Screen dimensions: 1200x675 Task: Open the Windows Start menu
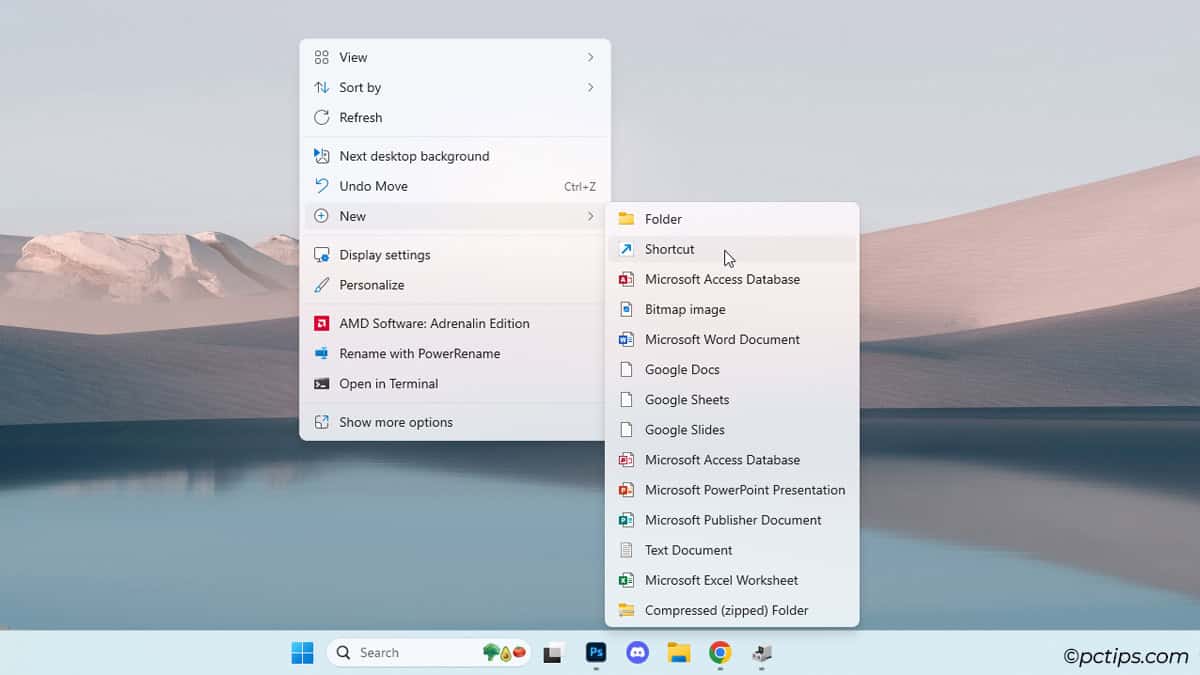[x=302, y=653]
